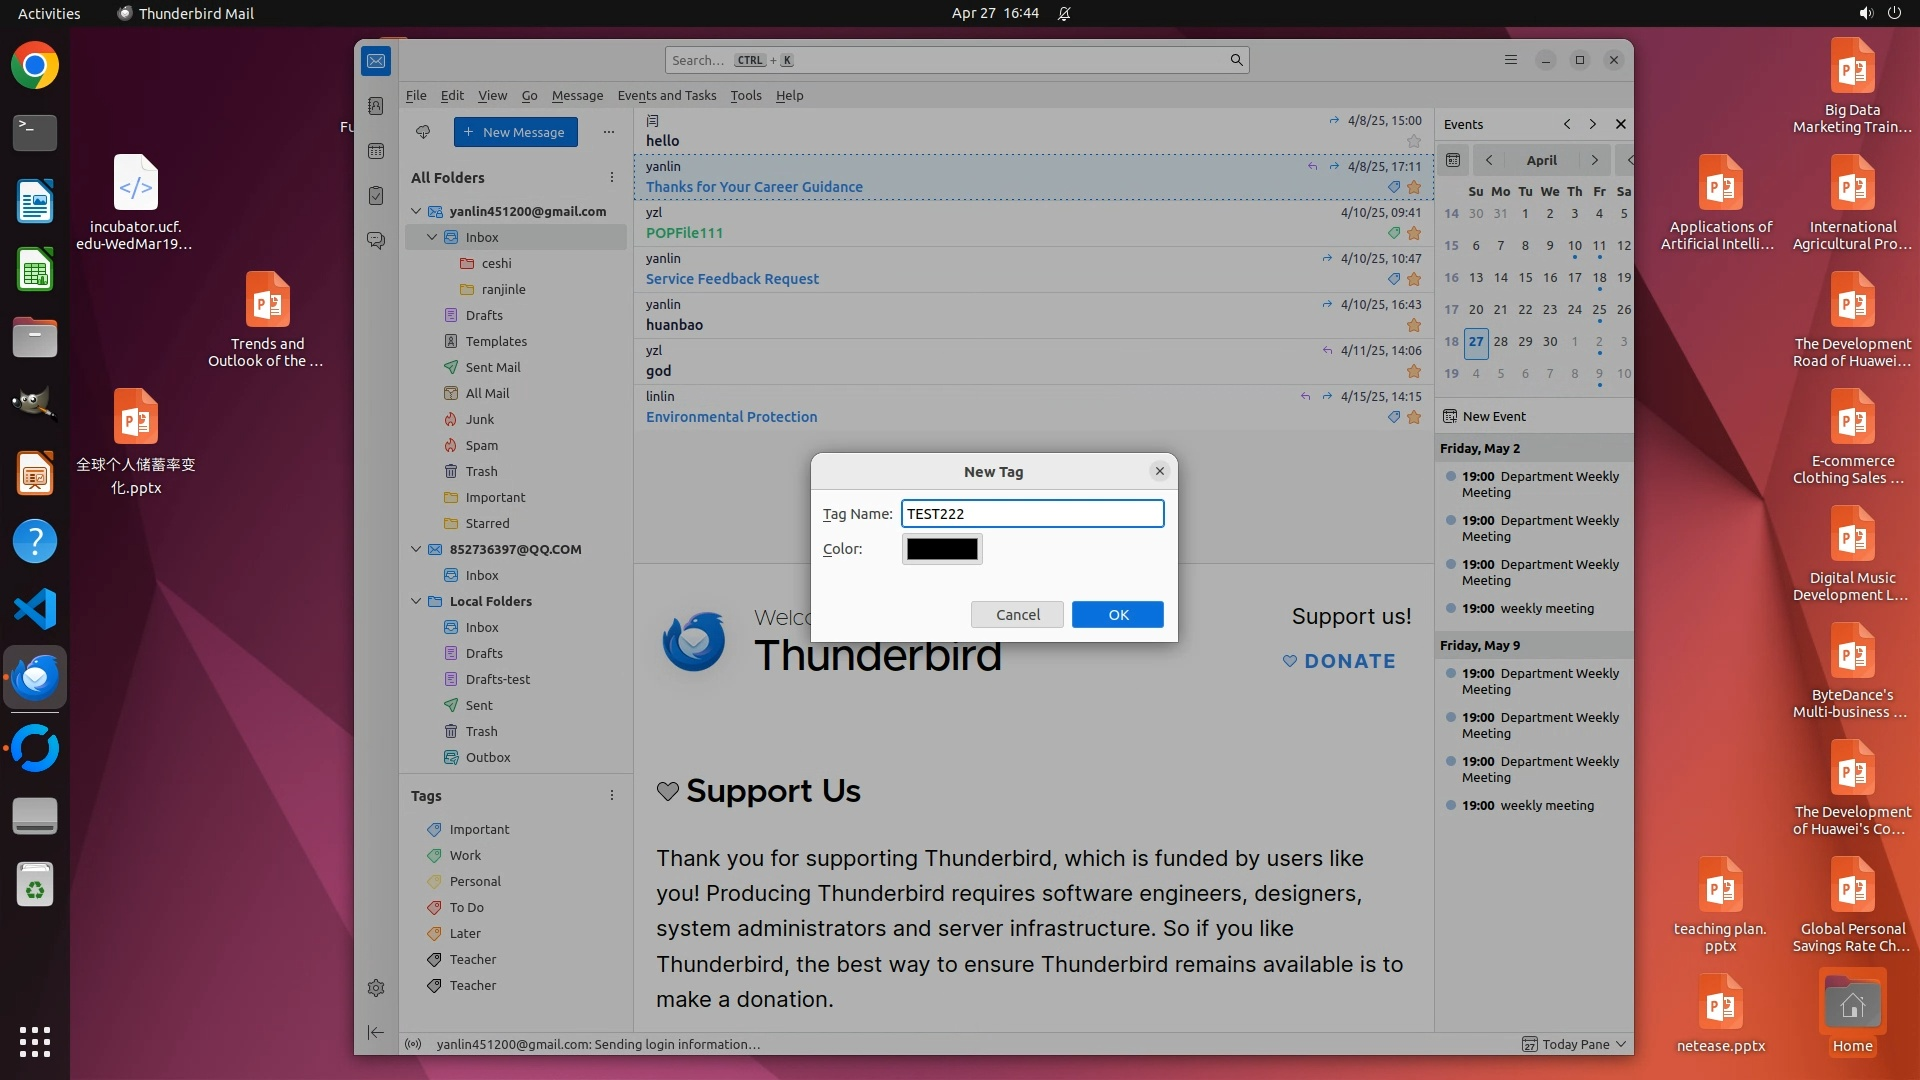Viewport: 1920px width, 1080px height.
Task: Open the Address Book space icon
Action: 376,106
